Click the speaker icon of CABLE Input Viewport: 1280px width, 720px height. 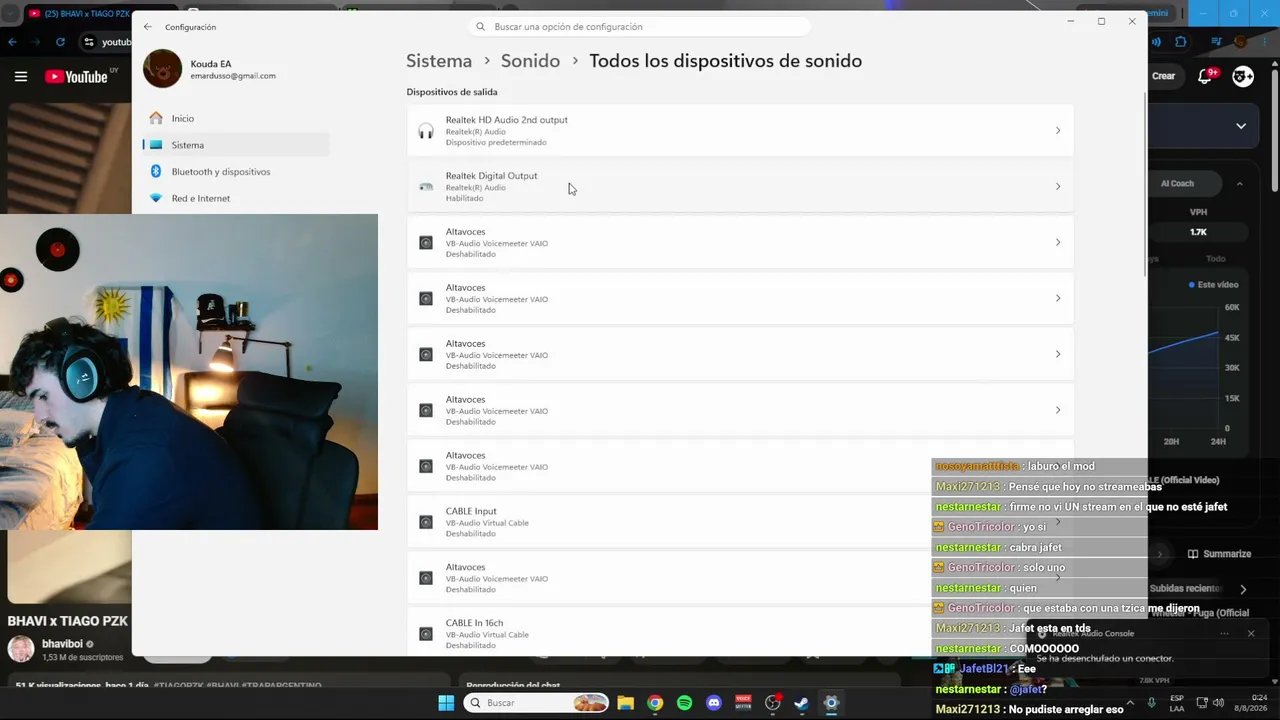426,522
